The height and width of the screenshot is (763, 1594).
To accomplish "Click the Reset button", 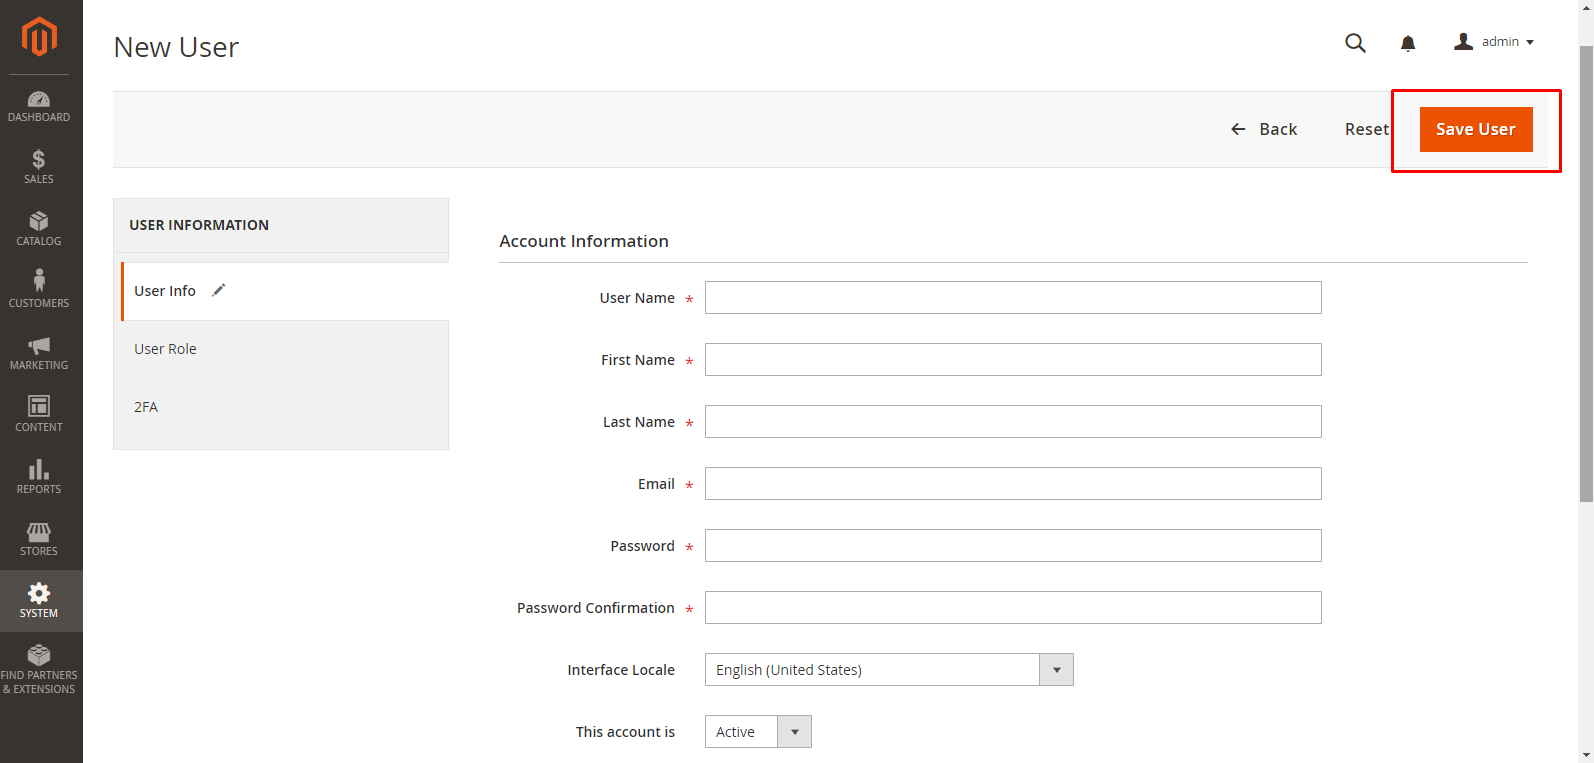I will tap(1366, 129).
